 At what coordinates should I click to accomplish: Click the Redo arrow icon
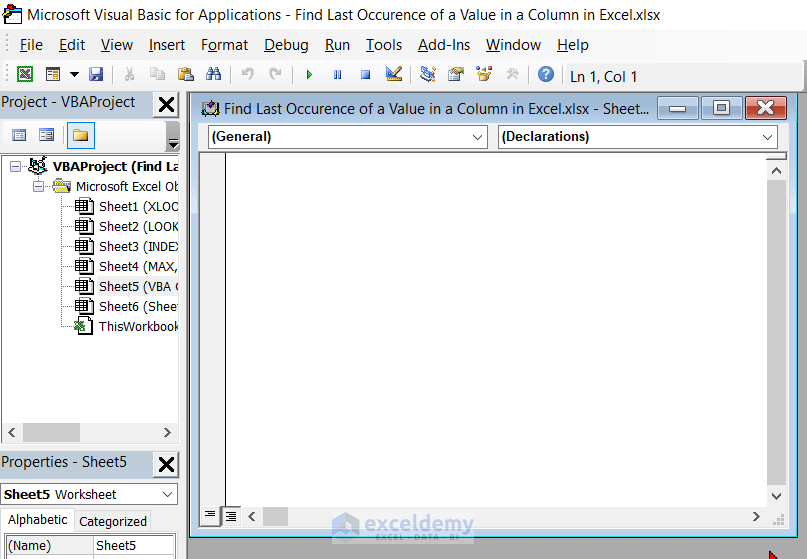275,75
